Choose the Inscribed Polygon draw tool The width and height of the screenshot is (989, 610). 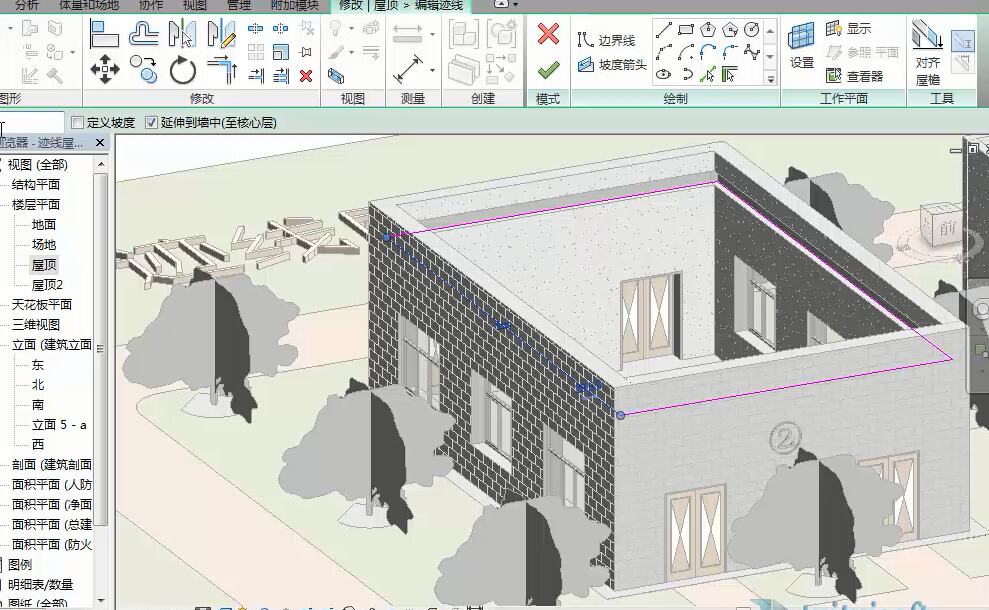click(708, 30)
